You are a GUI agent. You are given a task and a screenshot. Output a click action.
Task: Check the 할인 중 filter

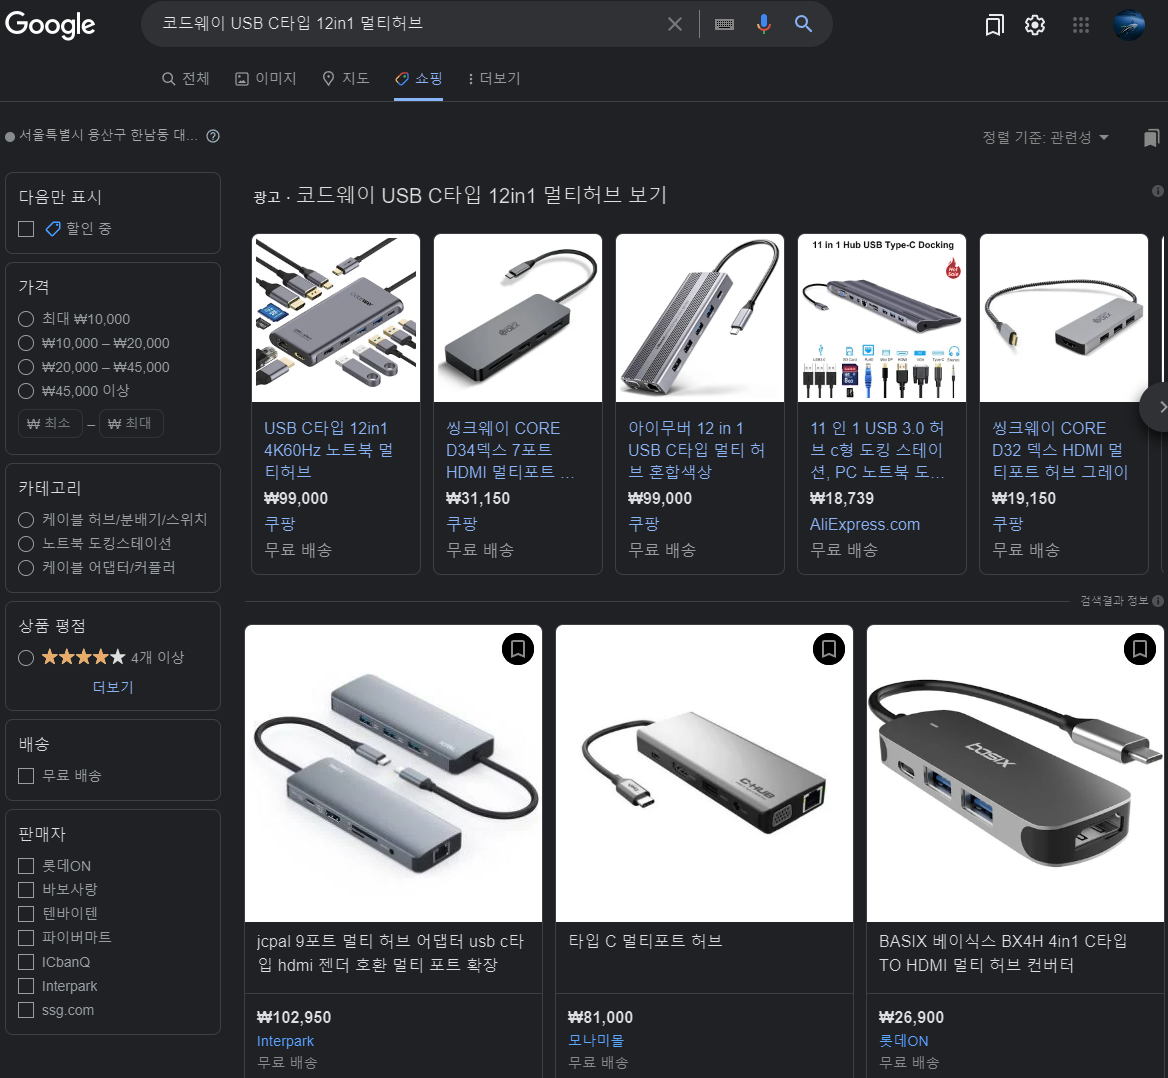click(x=26, y=229)
